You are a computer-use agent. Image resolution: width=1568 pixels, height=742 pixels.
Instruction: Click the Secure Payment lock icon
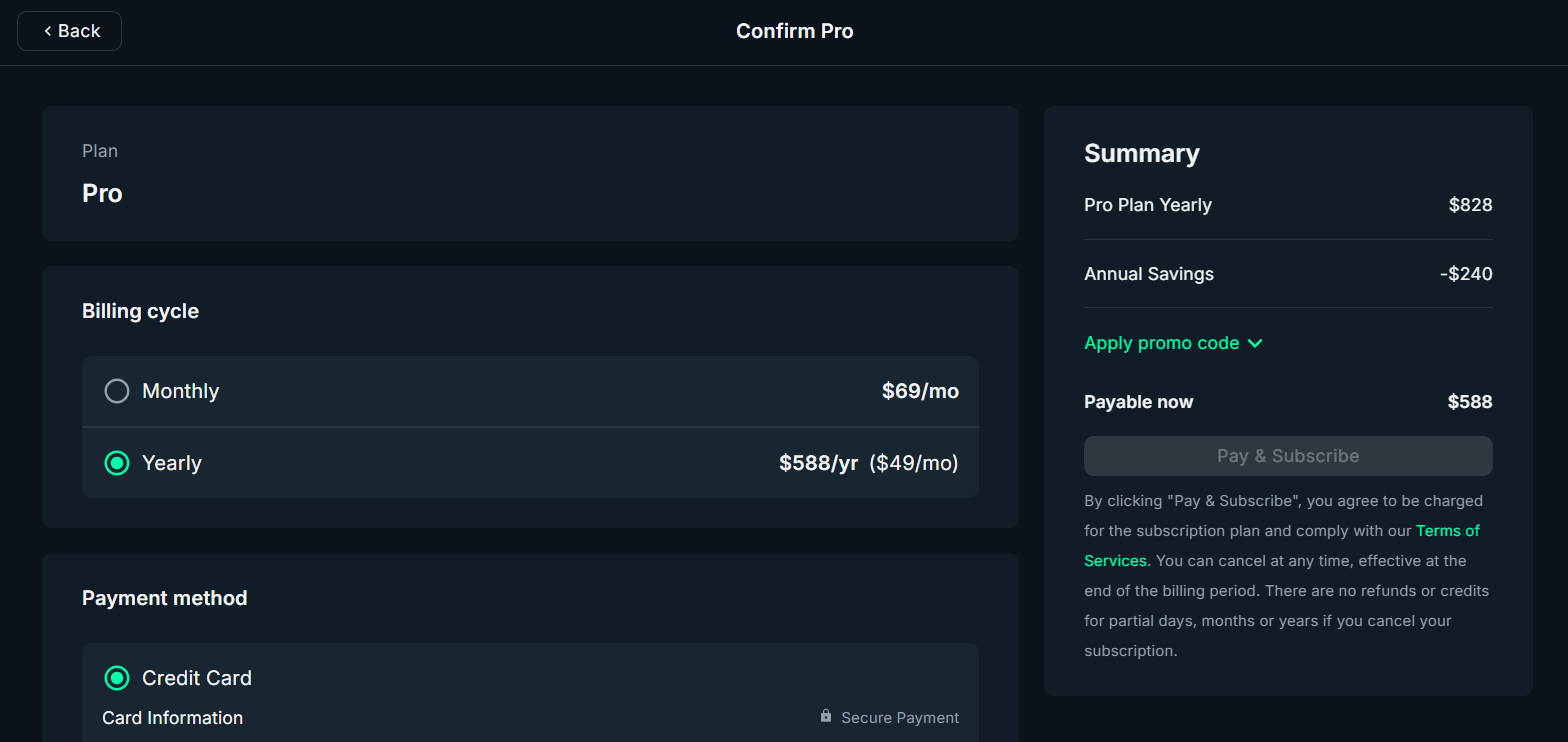click(825, 716)
